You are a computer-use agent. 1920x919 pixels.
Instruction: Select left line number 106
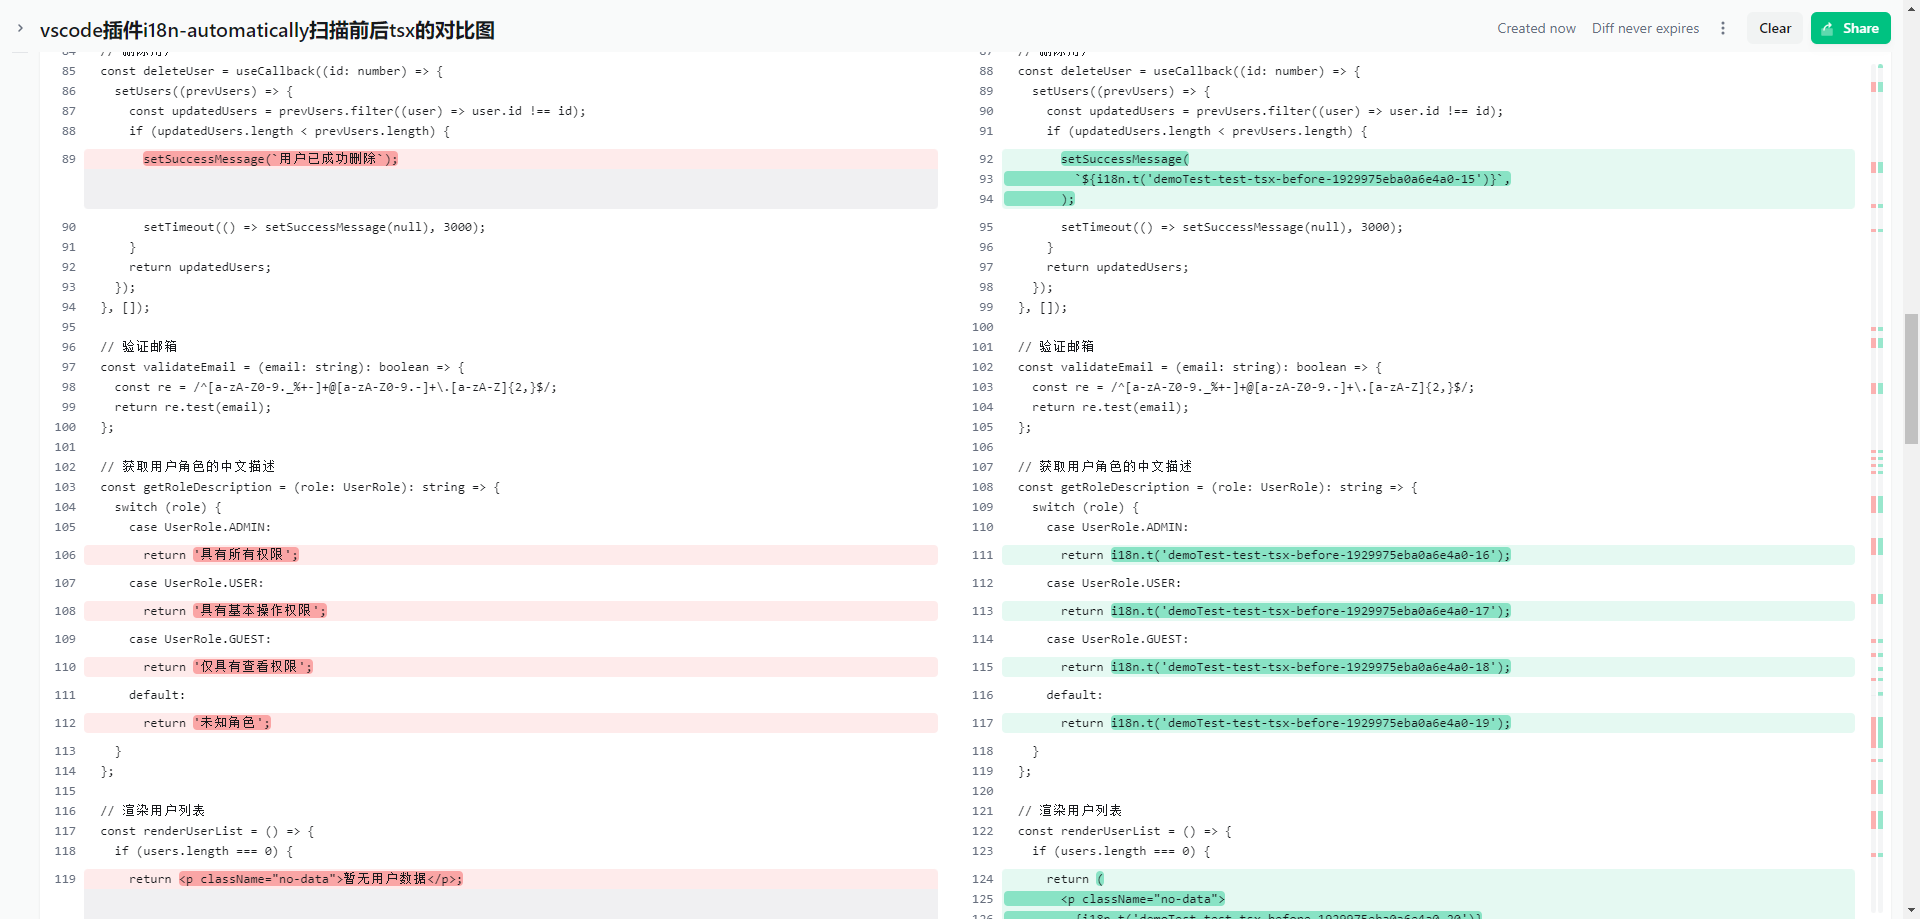tap(65, 555)
